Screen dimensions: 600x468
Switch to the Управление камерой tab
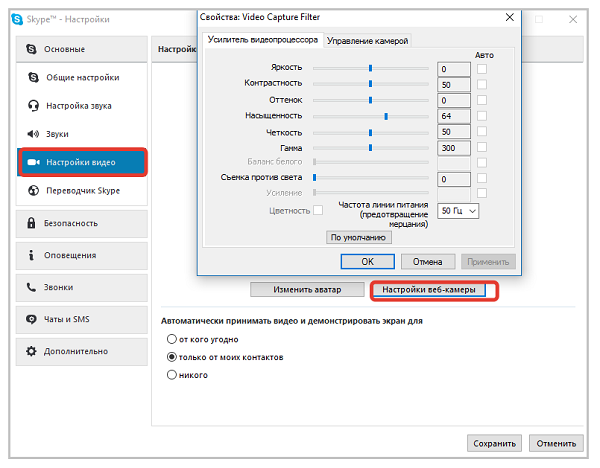[x=368, y=40]
